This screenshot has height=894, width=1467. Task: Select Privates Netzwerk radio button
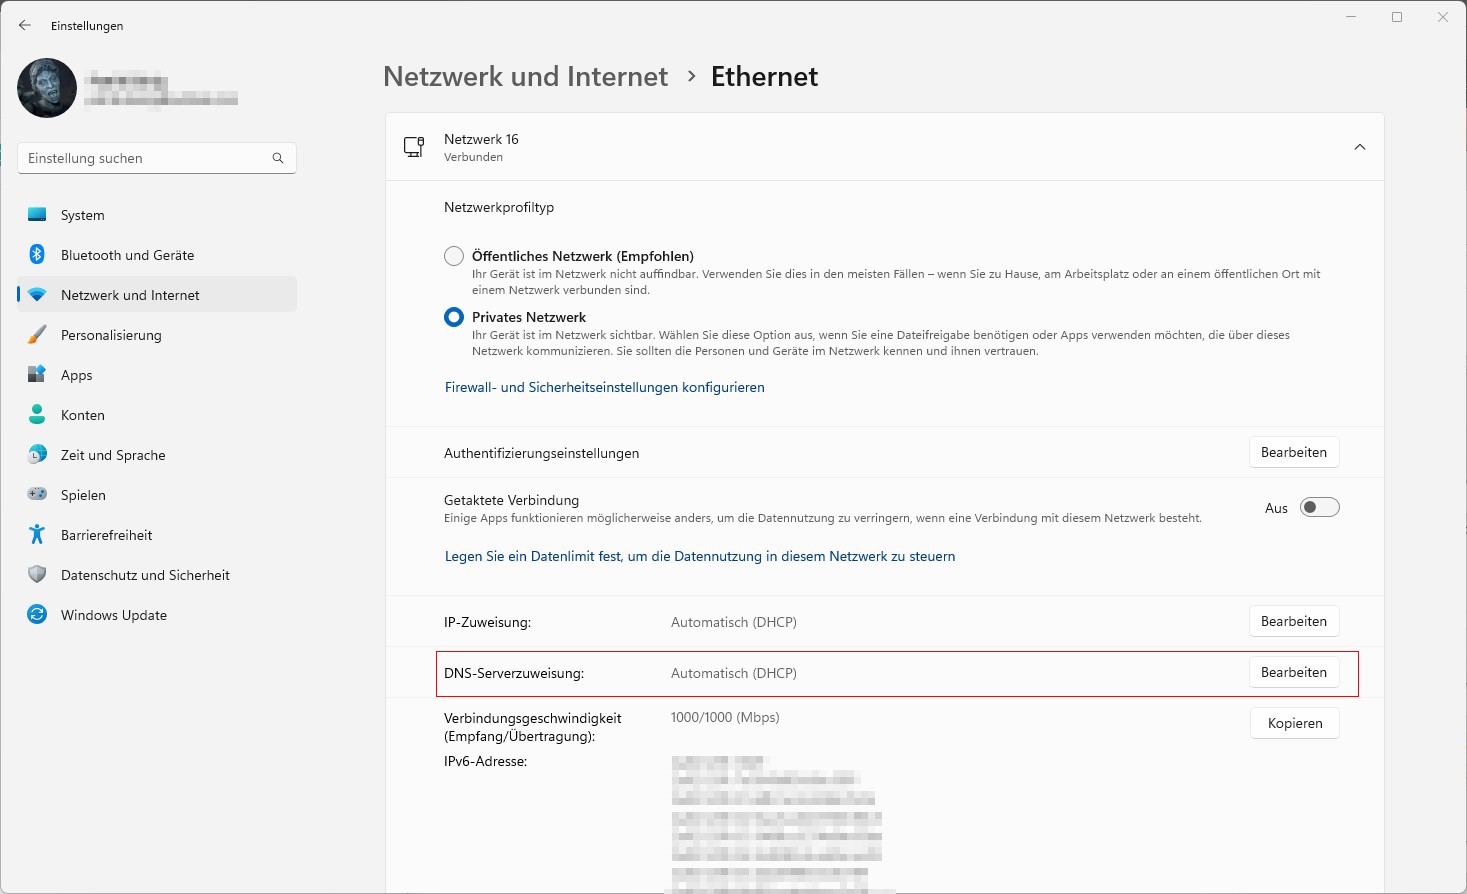(454, 317)
